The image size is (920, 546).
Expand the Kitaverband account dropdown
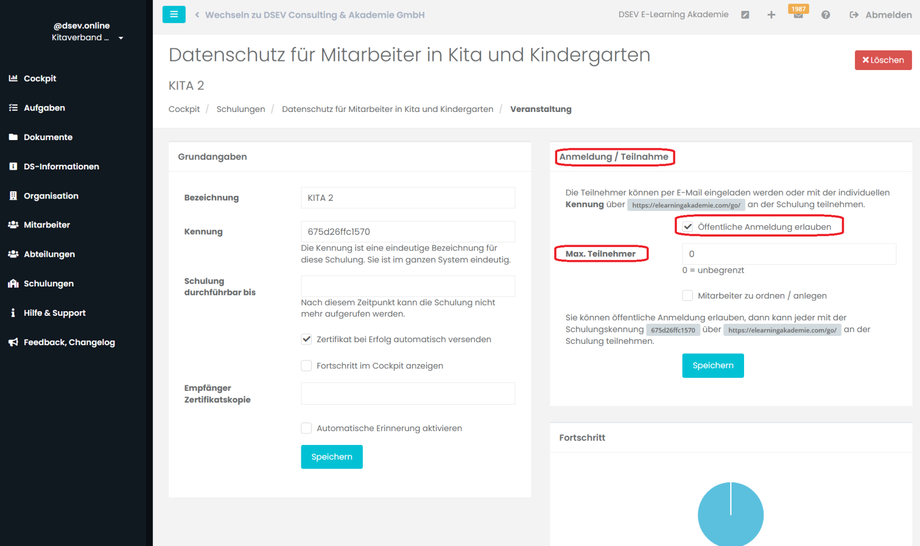(121, 39)
